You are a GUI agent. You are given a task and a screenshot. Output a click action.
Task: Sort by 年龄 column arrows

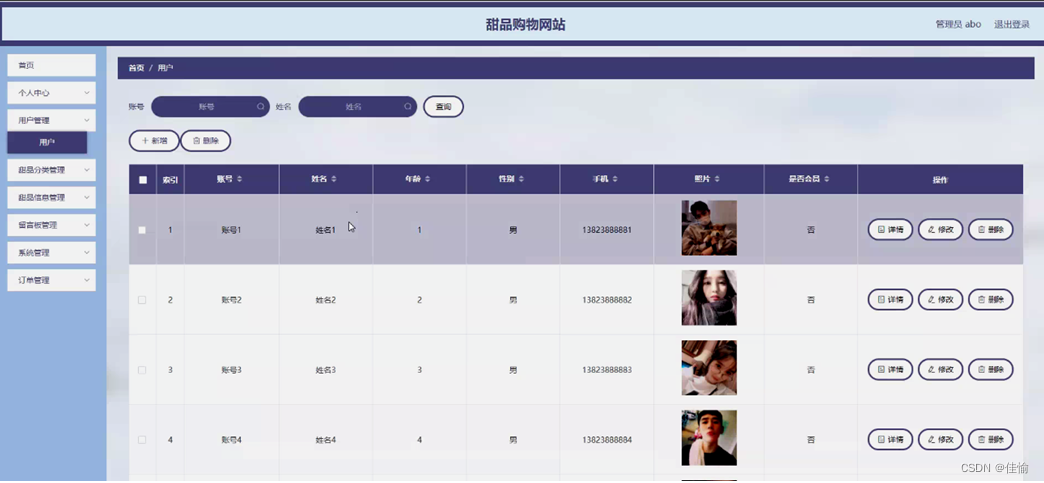tap(427, 180)
